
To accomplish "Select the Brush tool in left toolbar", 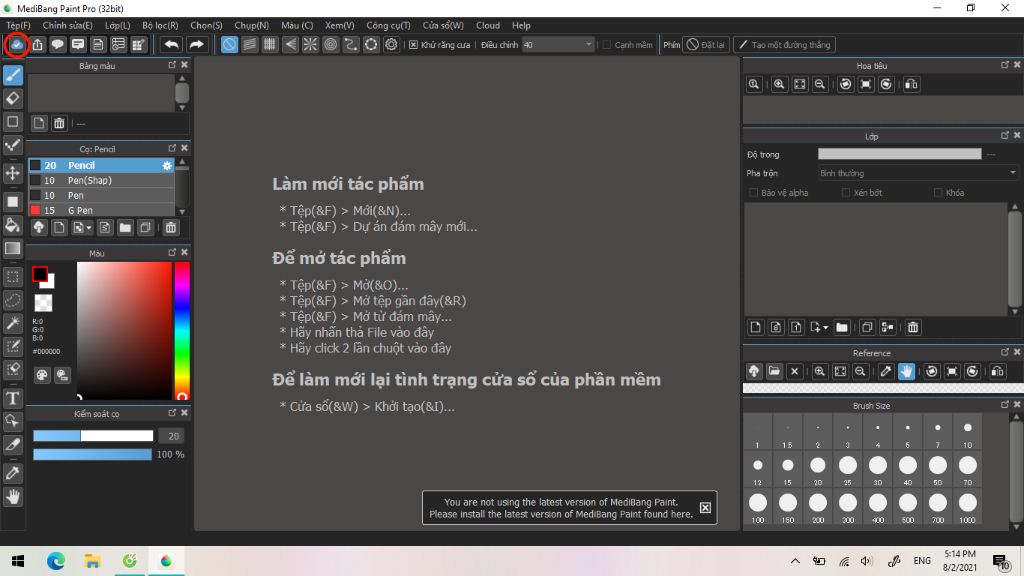I will point(12,75).
